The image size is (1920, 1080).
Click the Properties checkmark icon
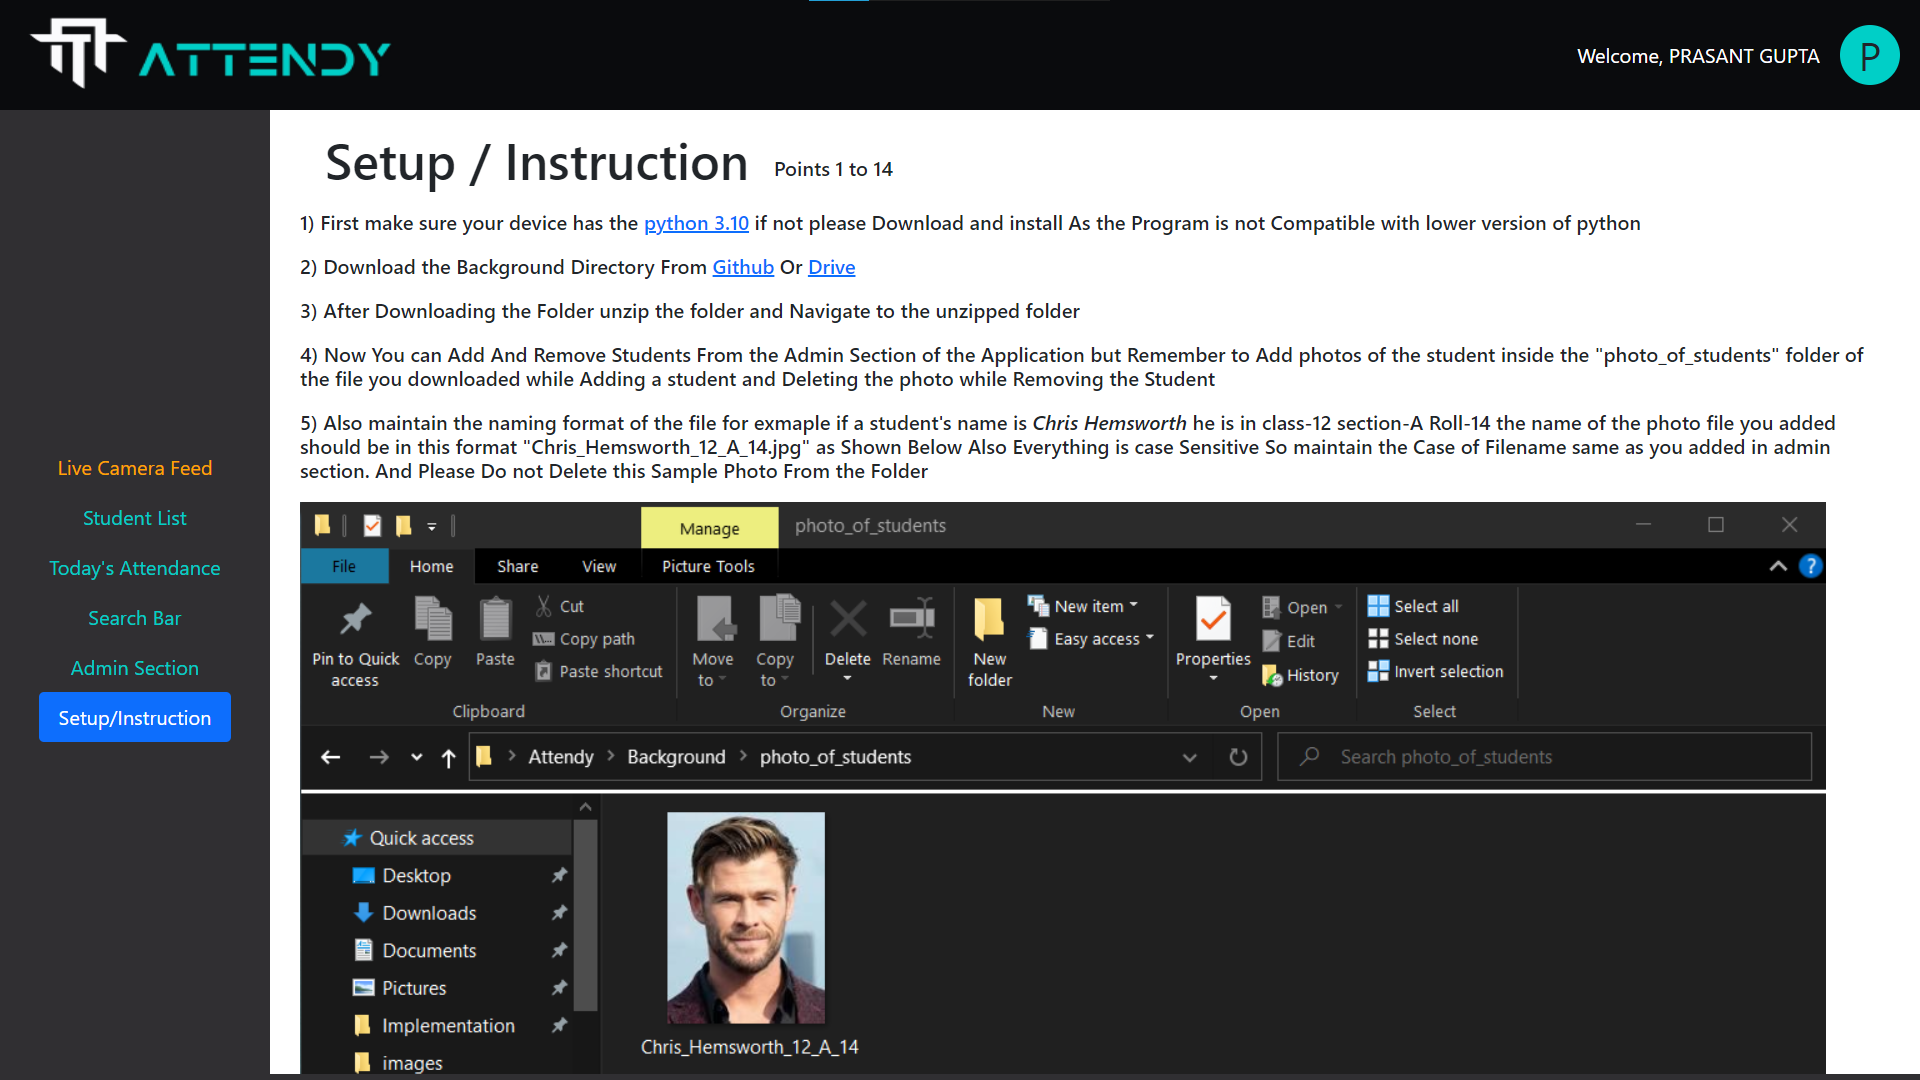tap(1212, 620)
